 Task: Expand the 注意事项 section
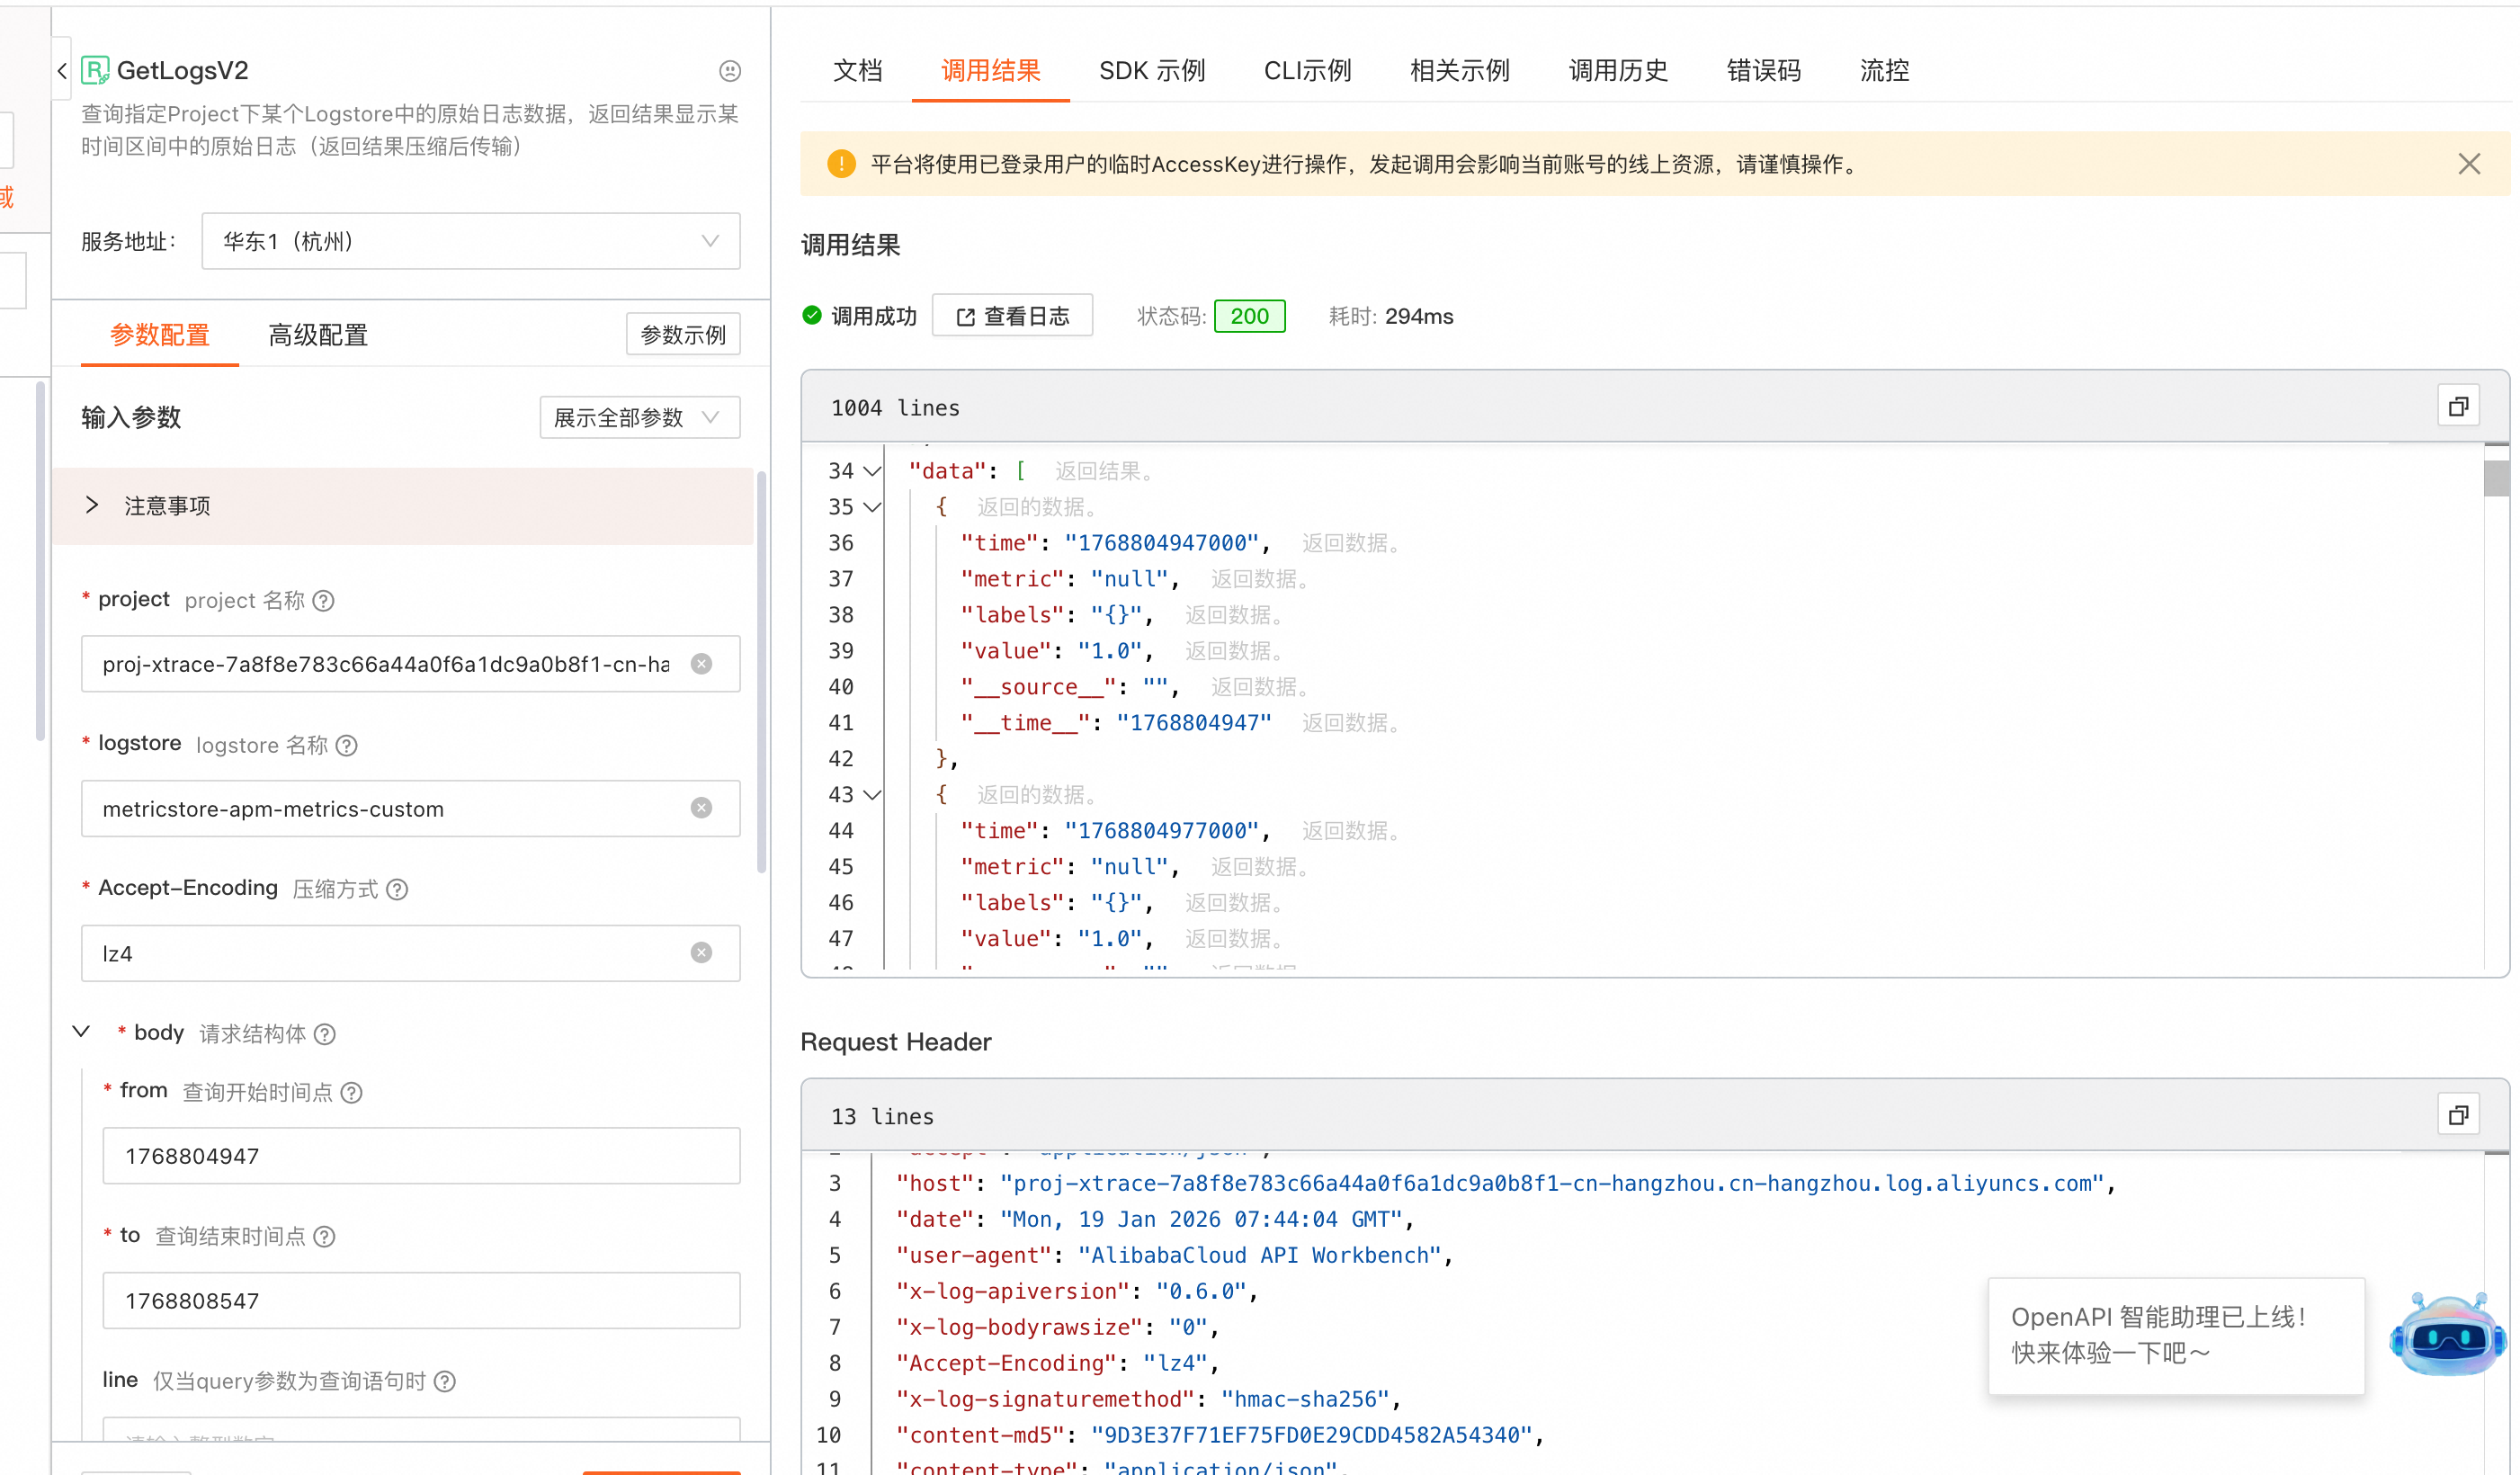pyautogui.click(x=93, y=505)
